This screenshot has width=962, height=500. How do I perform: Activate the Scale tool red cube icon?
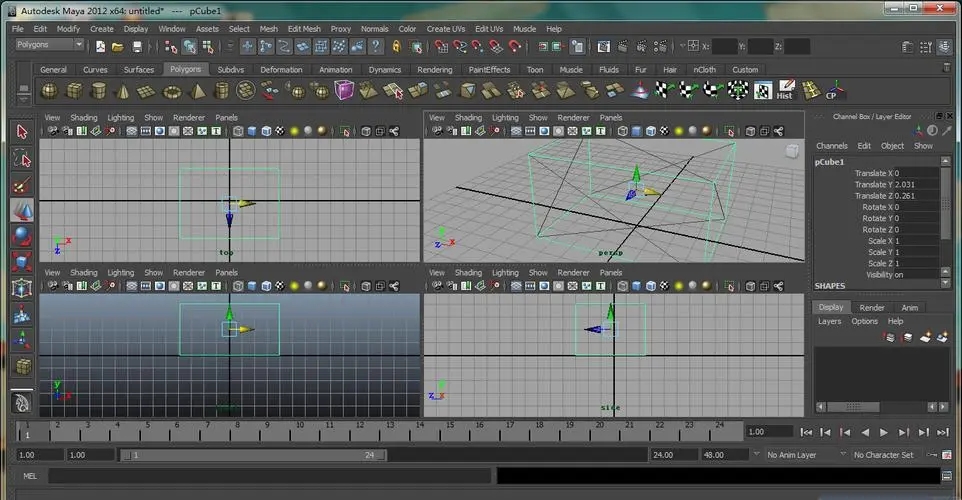tap(22, 262)
